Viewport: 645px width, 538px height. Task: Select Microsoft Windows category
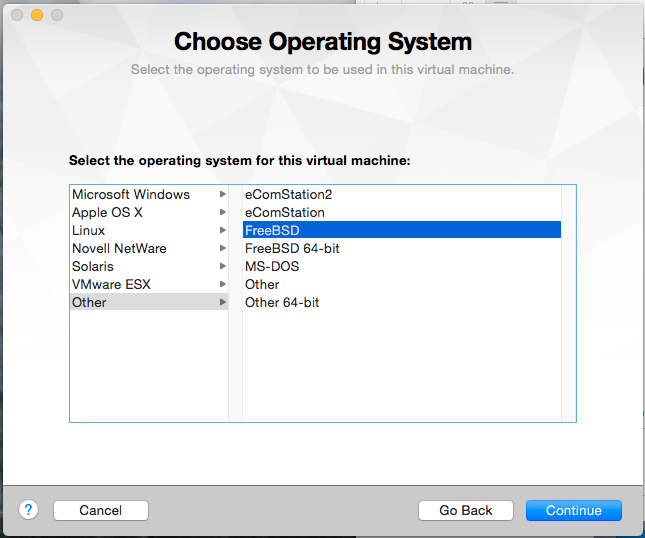[149, 194]
